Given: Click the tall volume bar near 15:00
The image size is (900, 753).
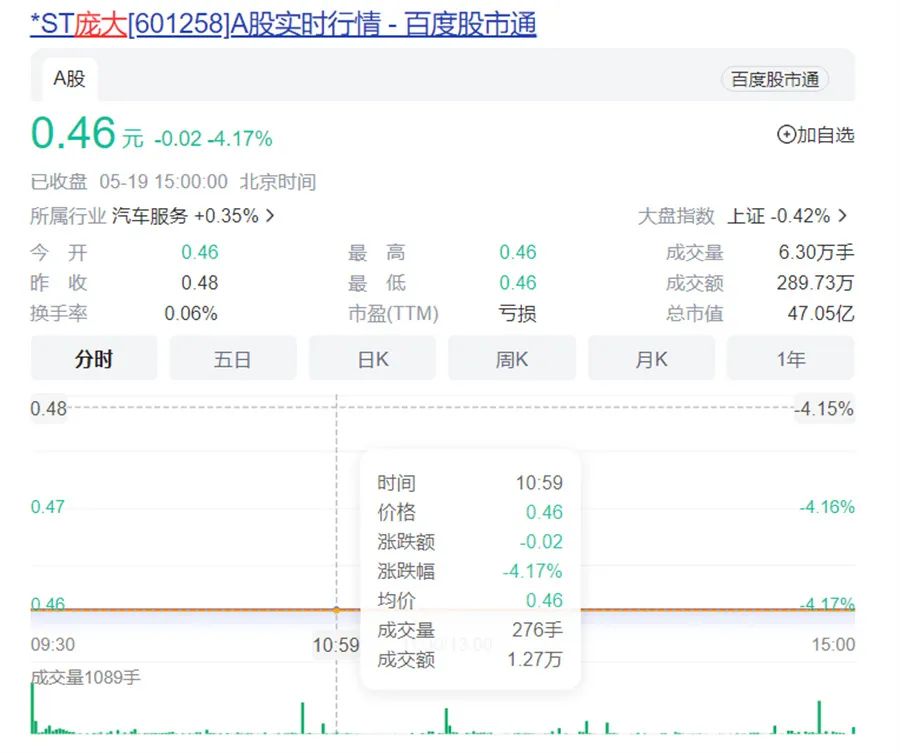Looking at the screenshot, I should click(x=819, y=717).
